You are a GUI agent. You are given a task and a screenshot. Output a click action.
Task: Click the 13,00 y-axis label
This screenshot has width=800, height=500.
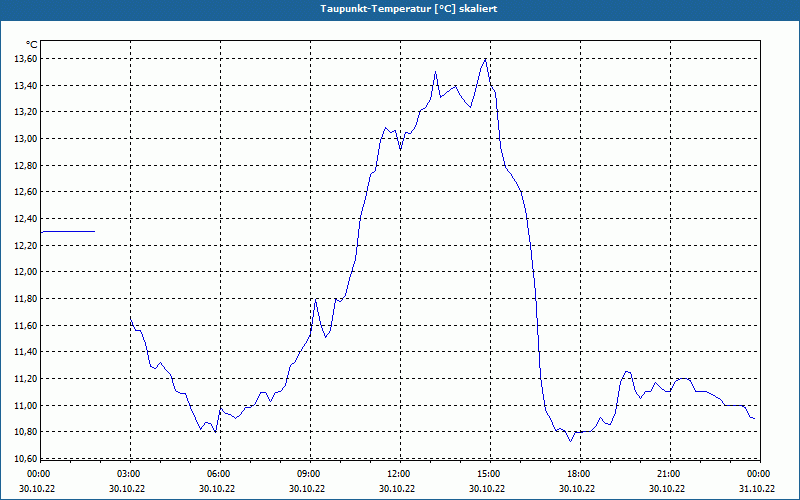point(26,139)
